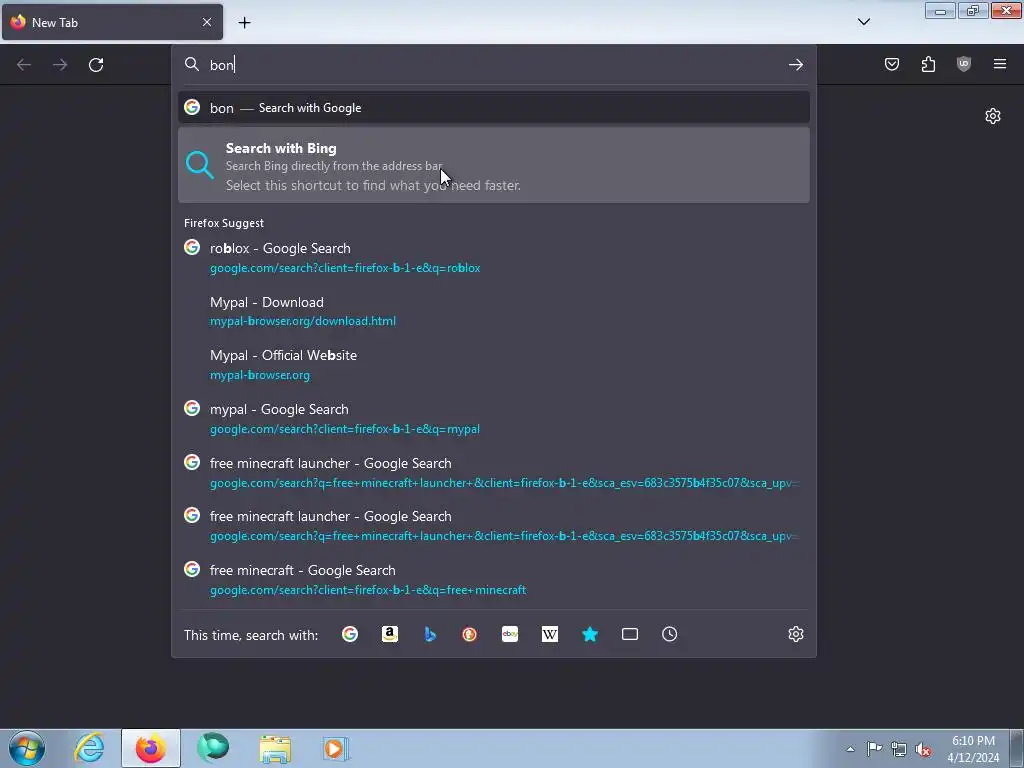This screenshot has width=1024, height=768.
Task: Open the uBlock Origin shield icon
Action: point(964,64)
